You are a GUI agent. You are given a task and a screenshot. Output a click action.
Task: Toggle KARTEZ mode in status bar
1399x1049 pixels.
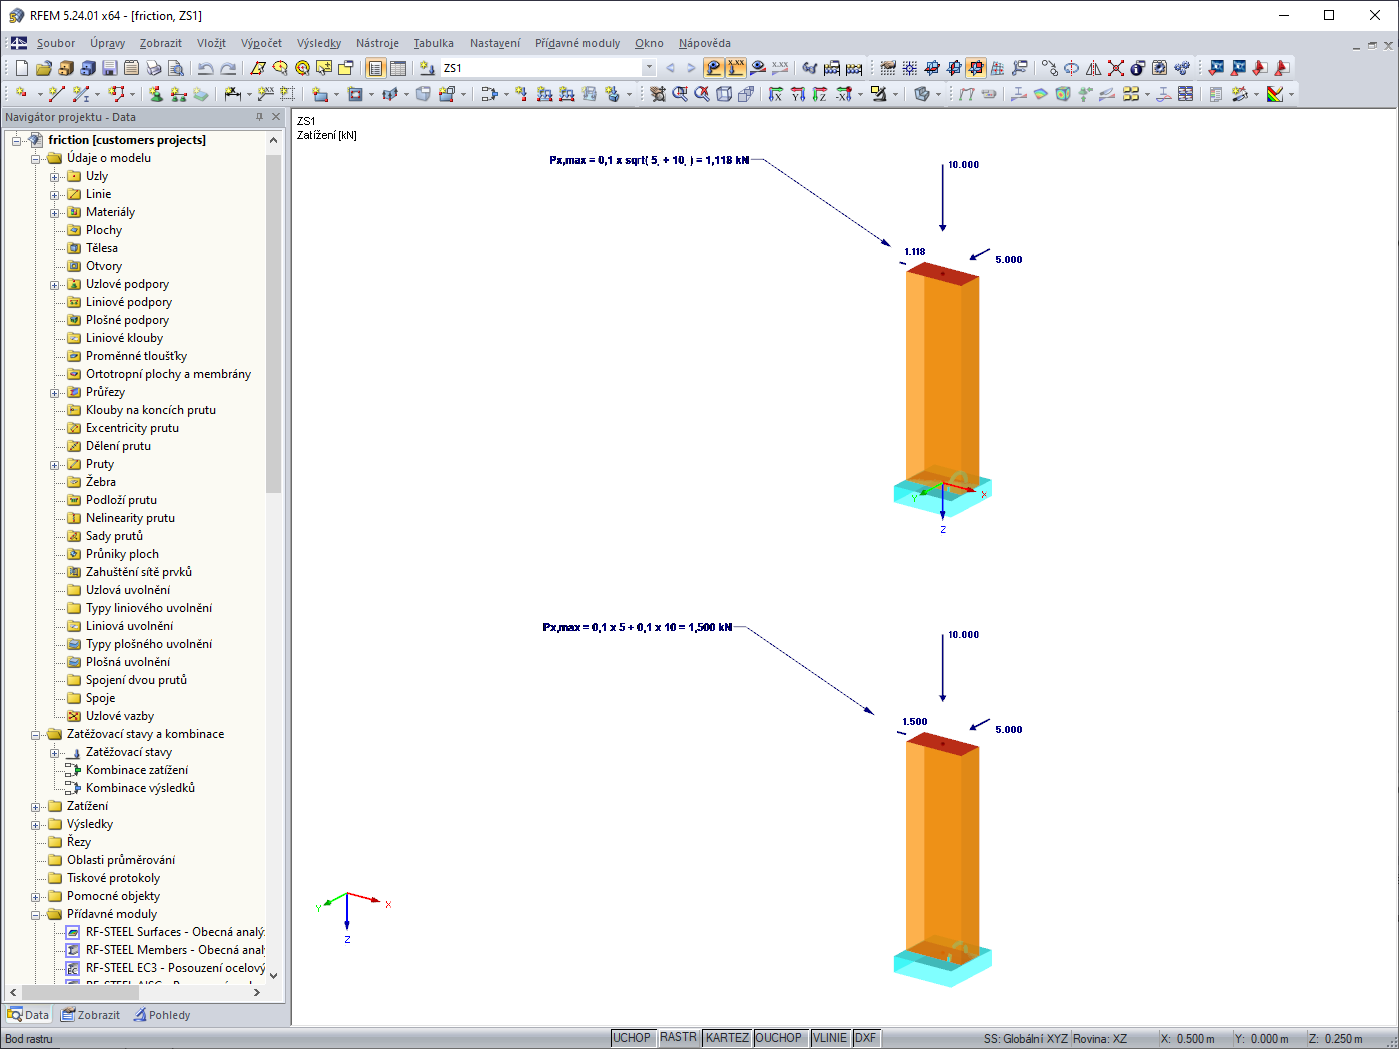coord(727,1038)
